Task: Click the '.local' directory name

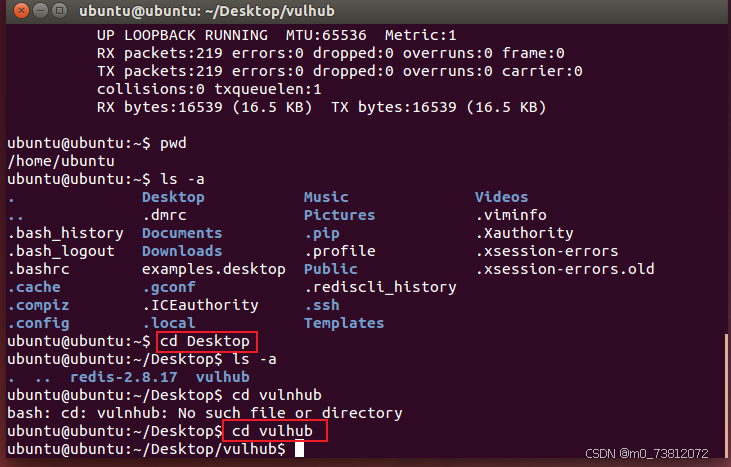Action: click(169, 323)
